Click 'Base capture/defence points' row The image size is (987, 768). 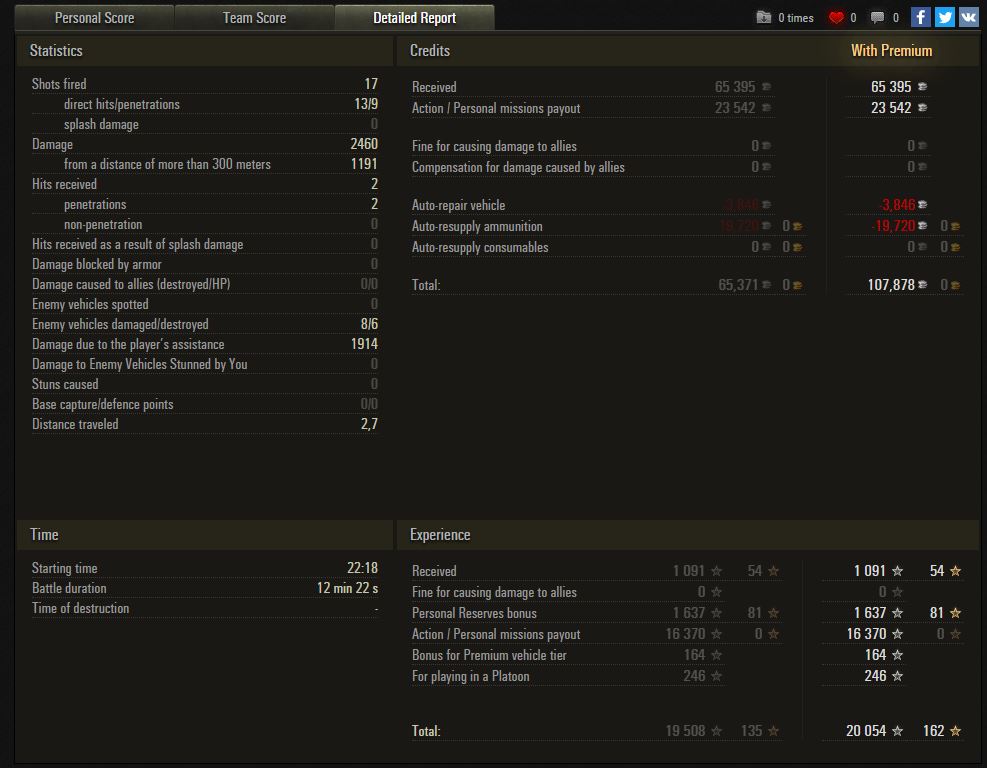click(x=205, y=404)
